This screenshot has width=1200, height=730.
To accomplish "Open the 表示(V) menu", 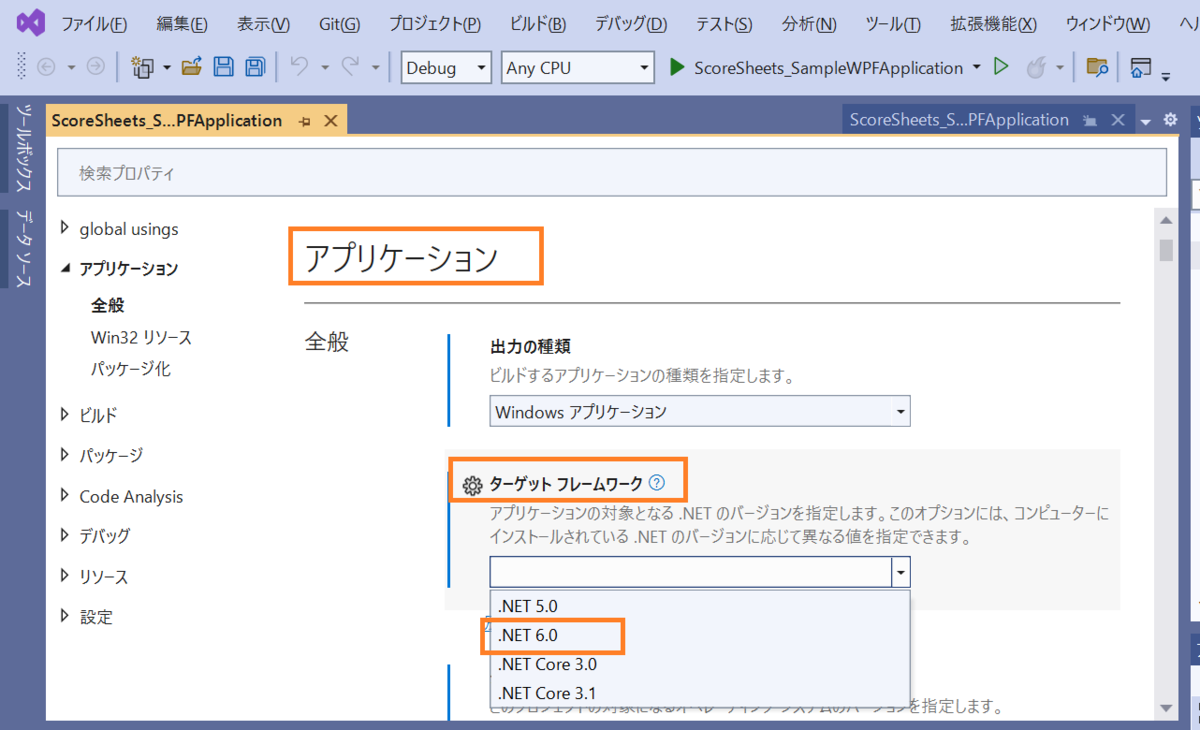I will [263, 24].
